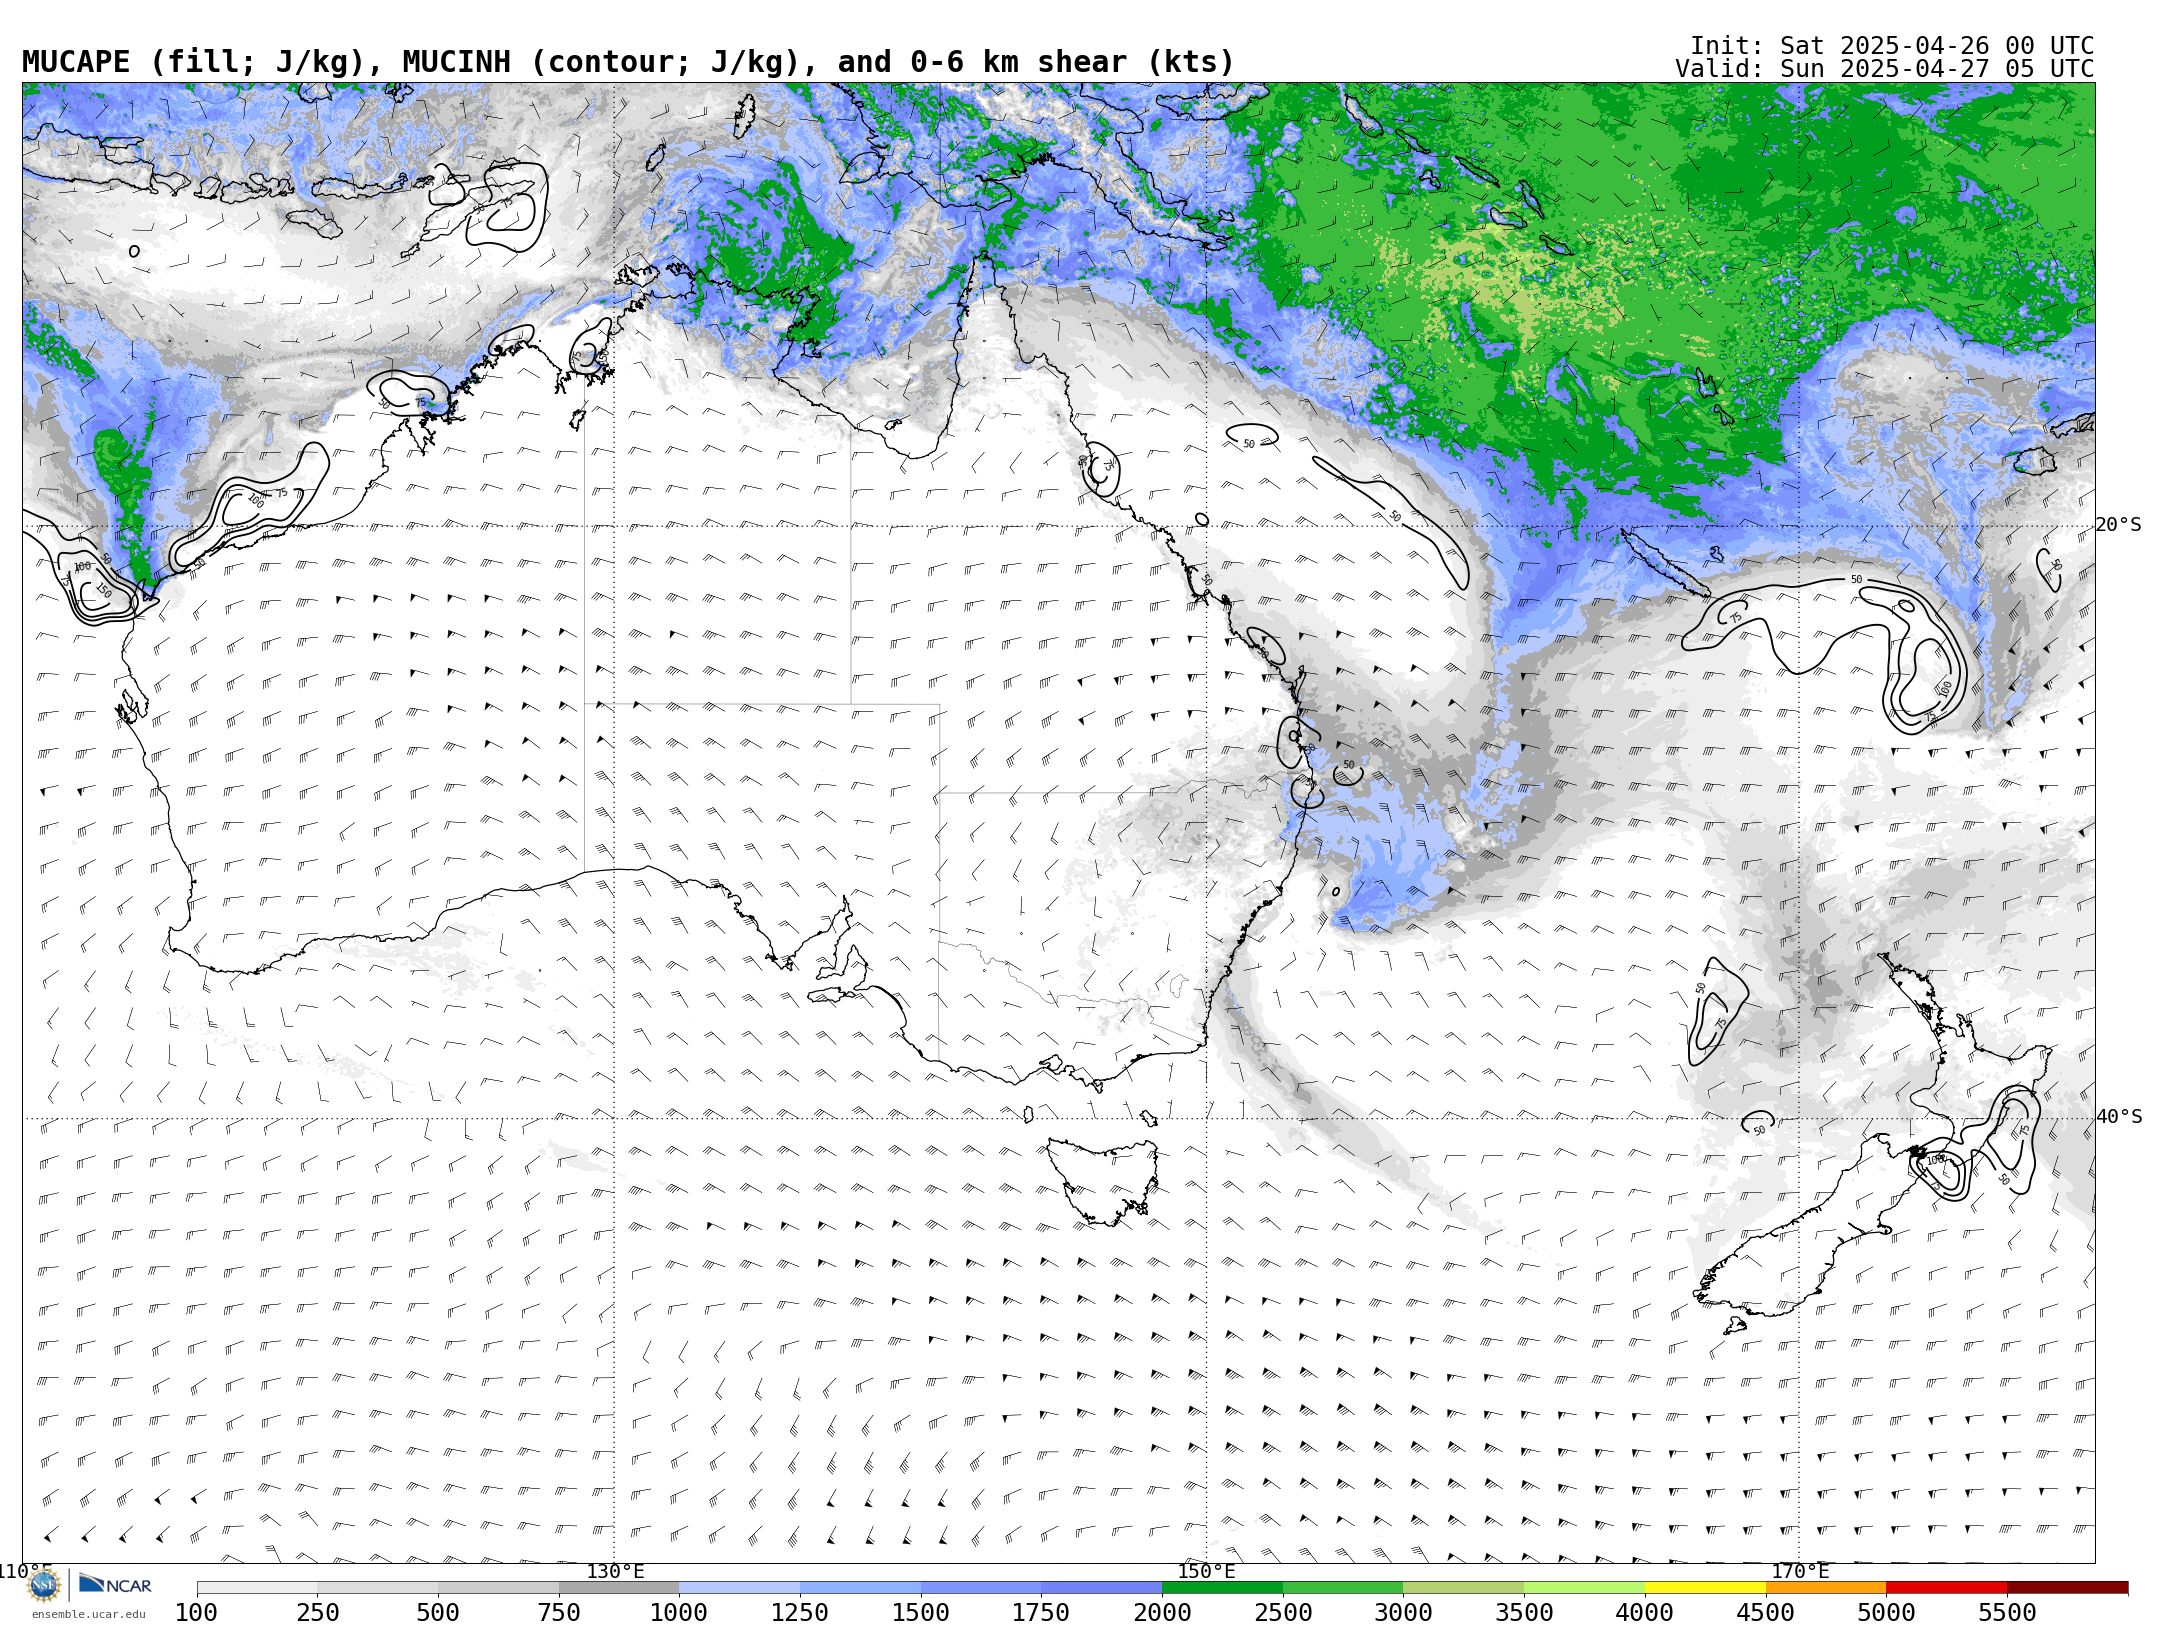Pick the lightest gray 100–250 colorbar segment
This screenshot has width=2160, height=1626.
(257, 1588)
